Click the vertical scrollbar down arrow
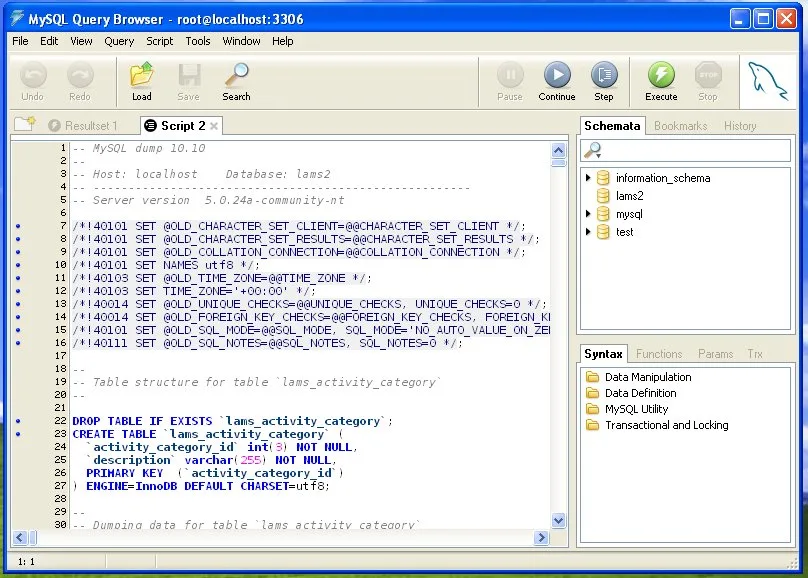The height and width of the screenshot is (578, 808). 558,520
